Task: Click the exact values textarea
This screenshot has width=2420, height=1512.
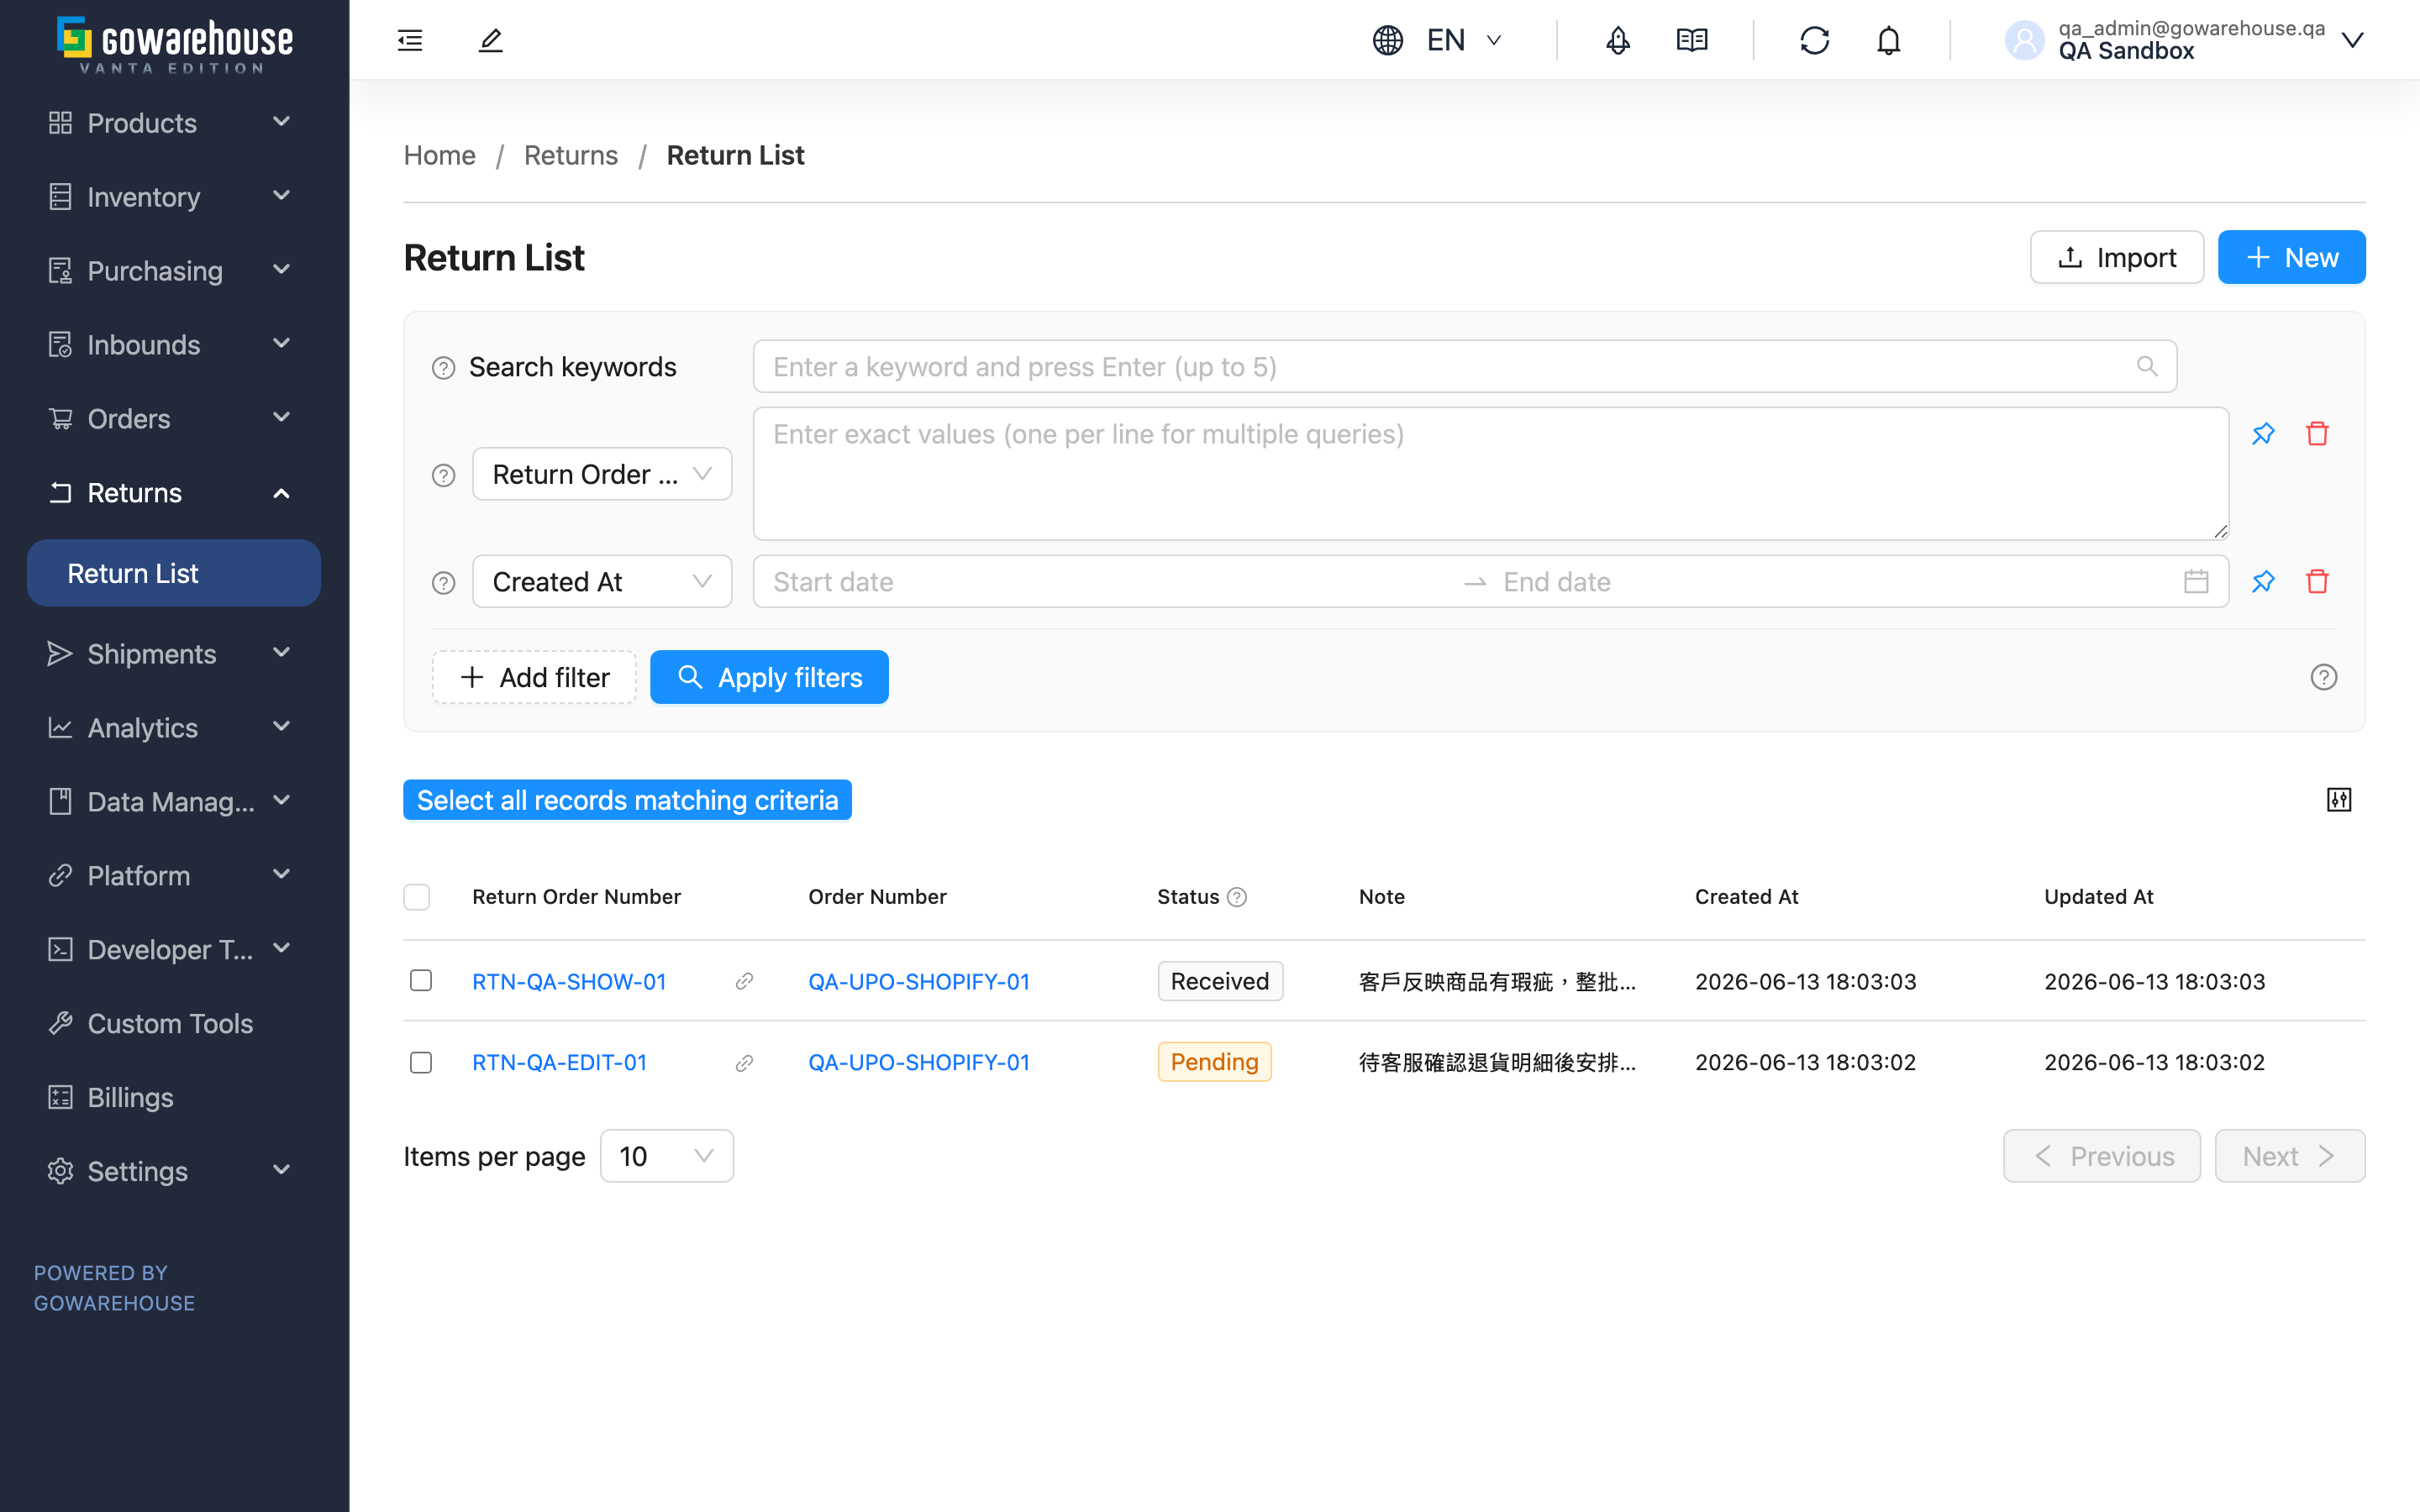Action: (x=1491, y=474)
